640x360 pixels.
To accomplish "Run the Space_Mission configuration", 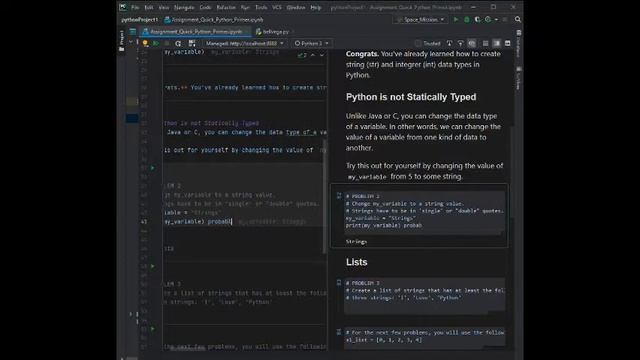I will tap(456, 19).
